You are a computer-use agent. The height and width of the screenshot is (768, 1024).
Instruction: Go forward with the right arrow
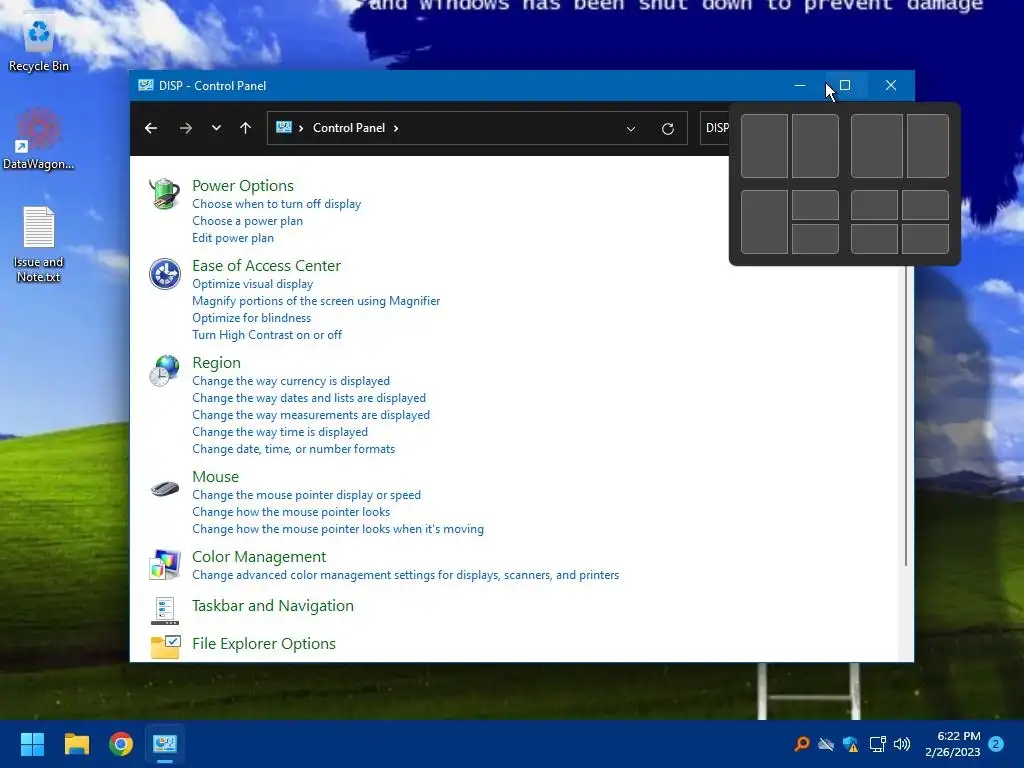185,128
